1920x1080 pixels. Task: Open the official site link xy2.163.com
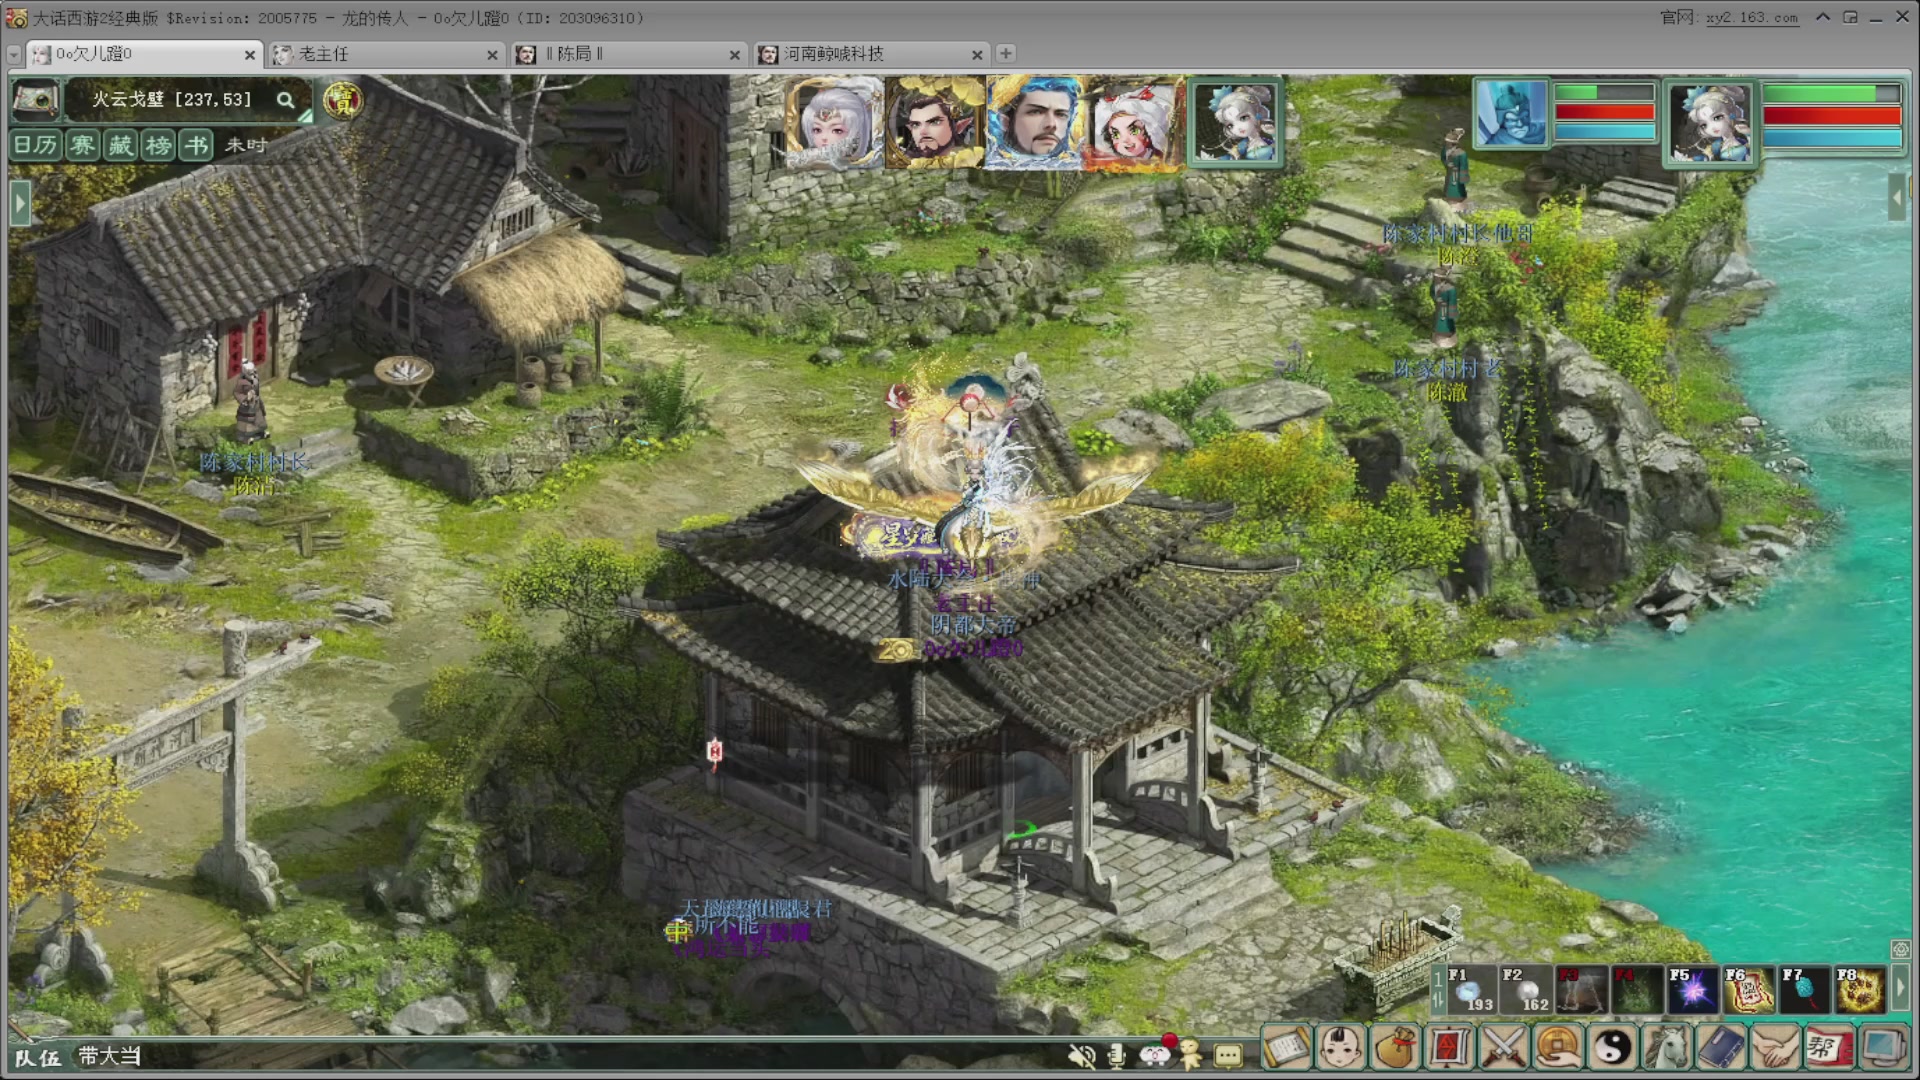click(x=1751, y=18)
